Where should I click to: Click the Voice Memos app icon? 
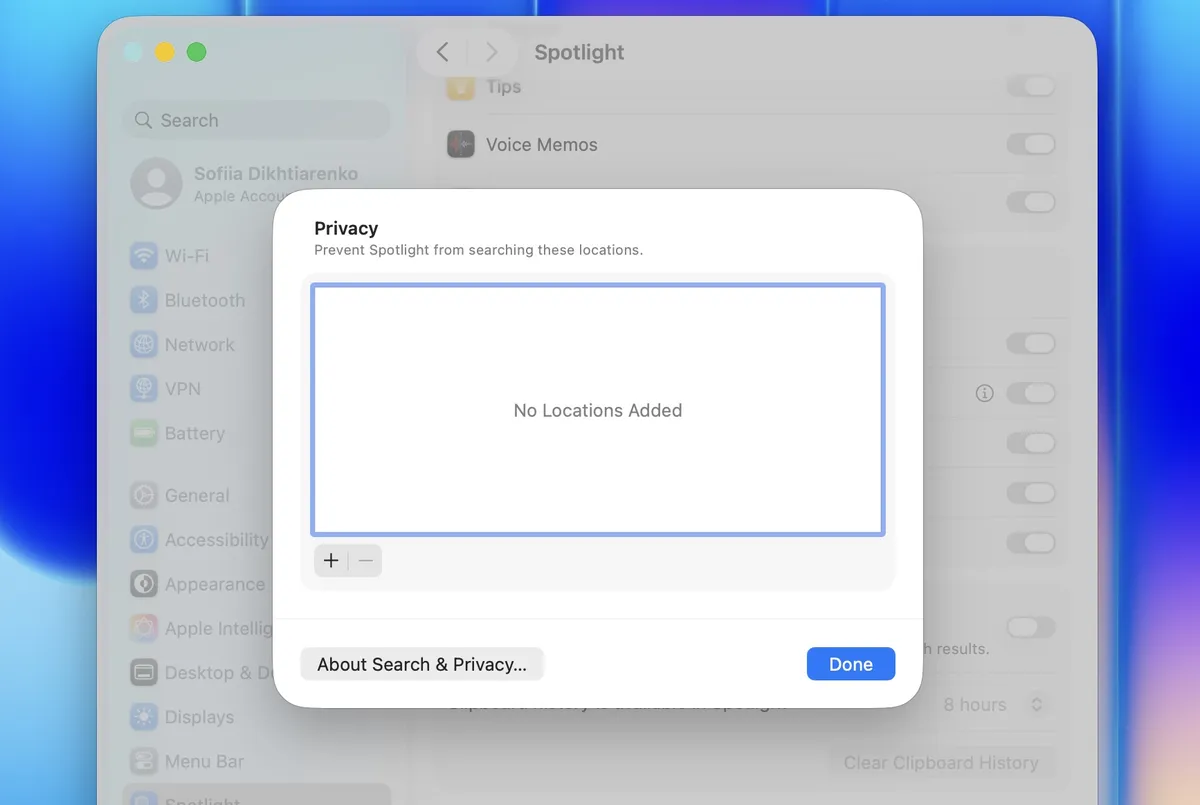pyautogui.click(x=460, y=145)
